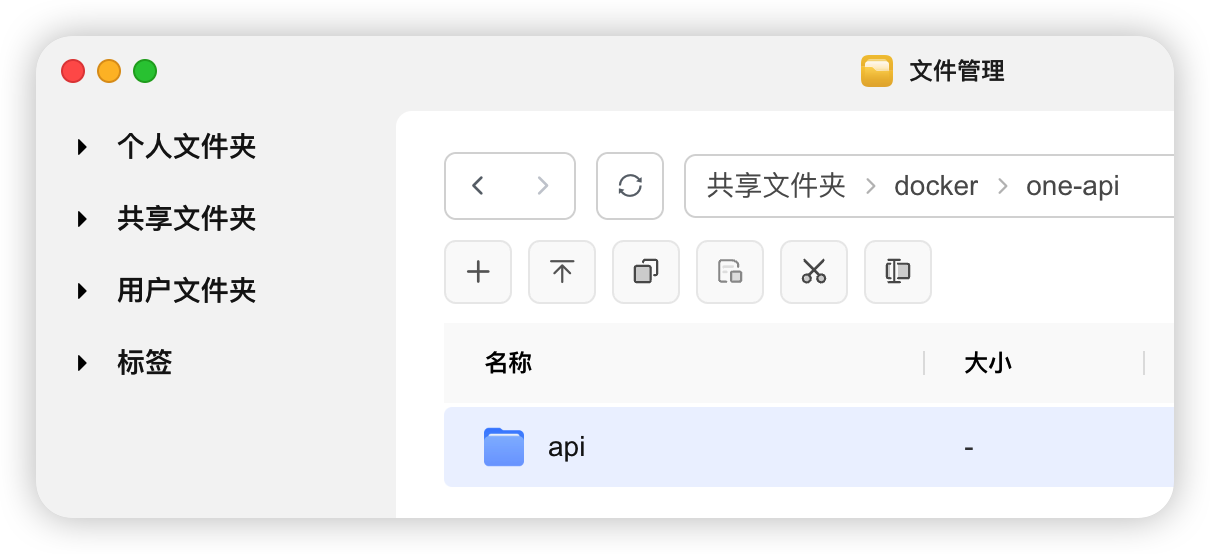Select 用户文件夹 label in the sidebar

187,291
